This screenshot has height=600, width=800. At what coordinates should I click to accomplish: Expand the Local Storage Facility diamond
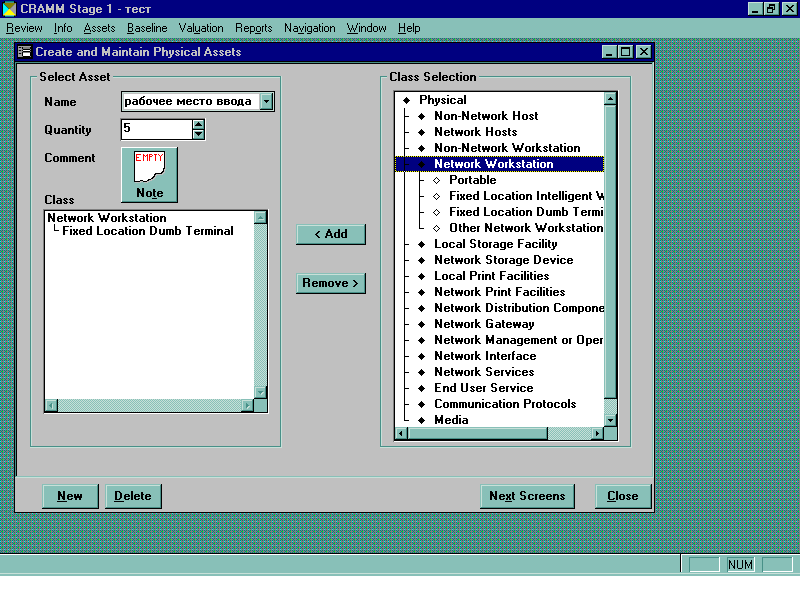tap(421, 244)
